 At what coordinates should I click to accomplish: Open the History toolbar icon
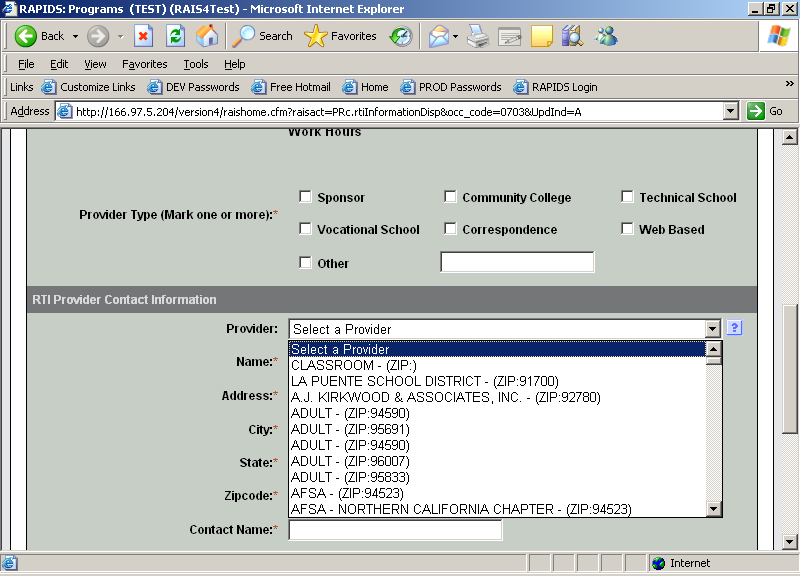(x=400, y=36)
